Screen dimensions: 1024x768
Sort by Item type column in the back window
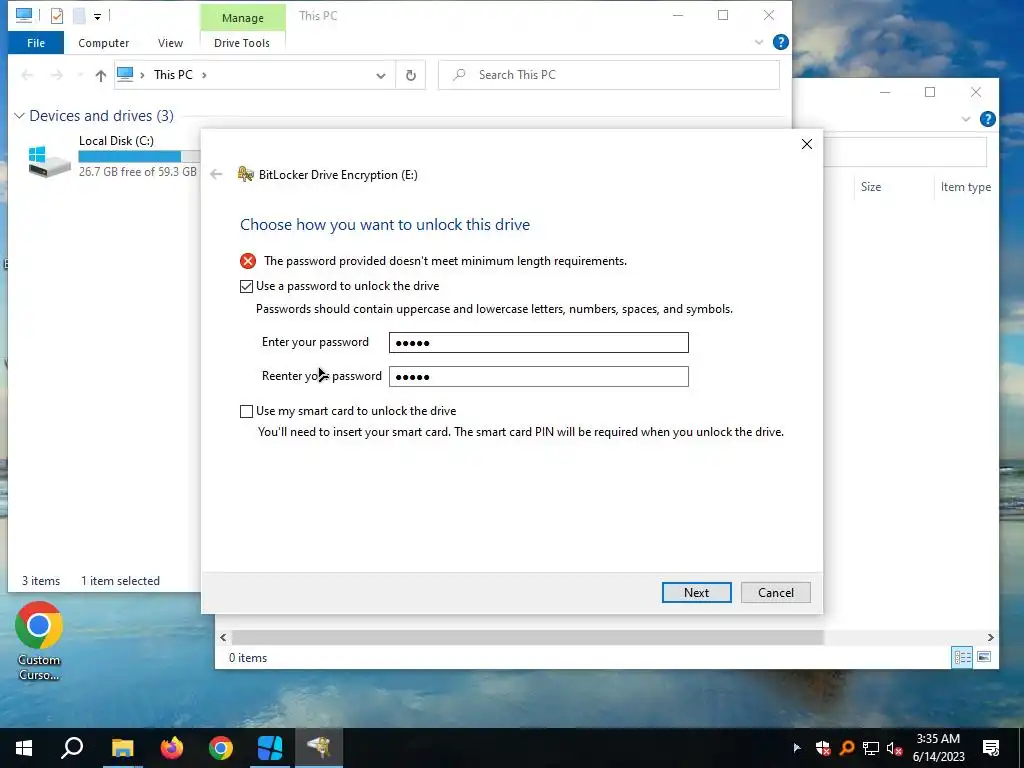[x=965, y=187]
